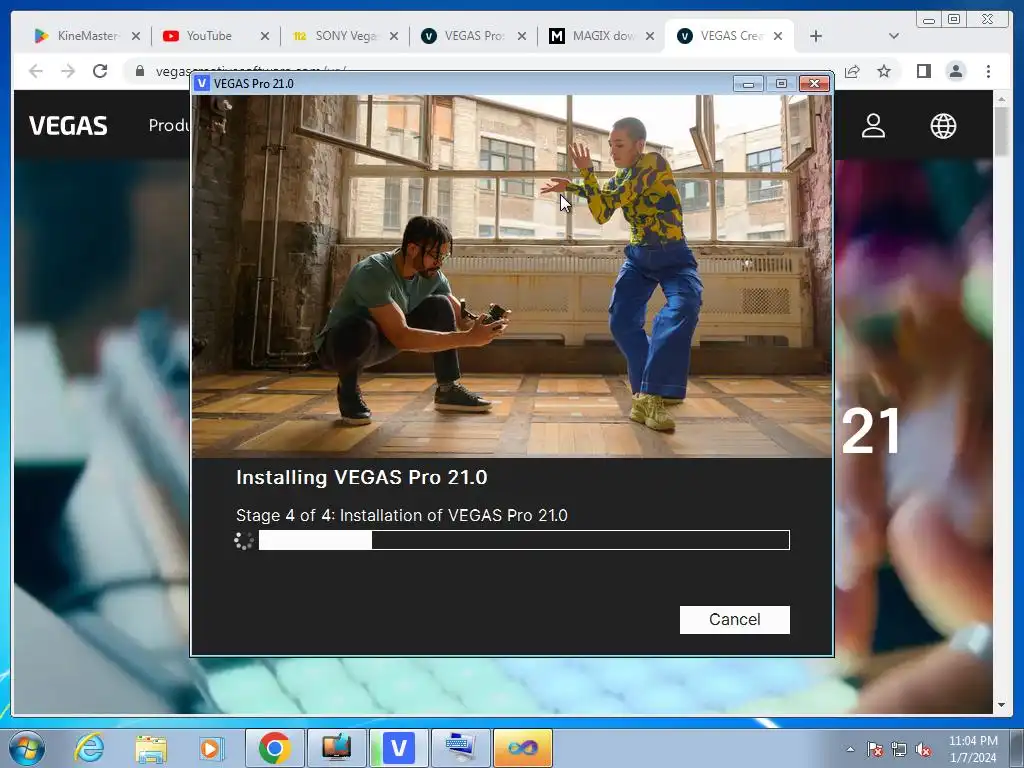Viewport: 1024px width, 768px height.
Task: Open the Windows Start menu
Action: click(x=27, y=748)
